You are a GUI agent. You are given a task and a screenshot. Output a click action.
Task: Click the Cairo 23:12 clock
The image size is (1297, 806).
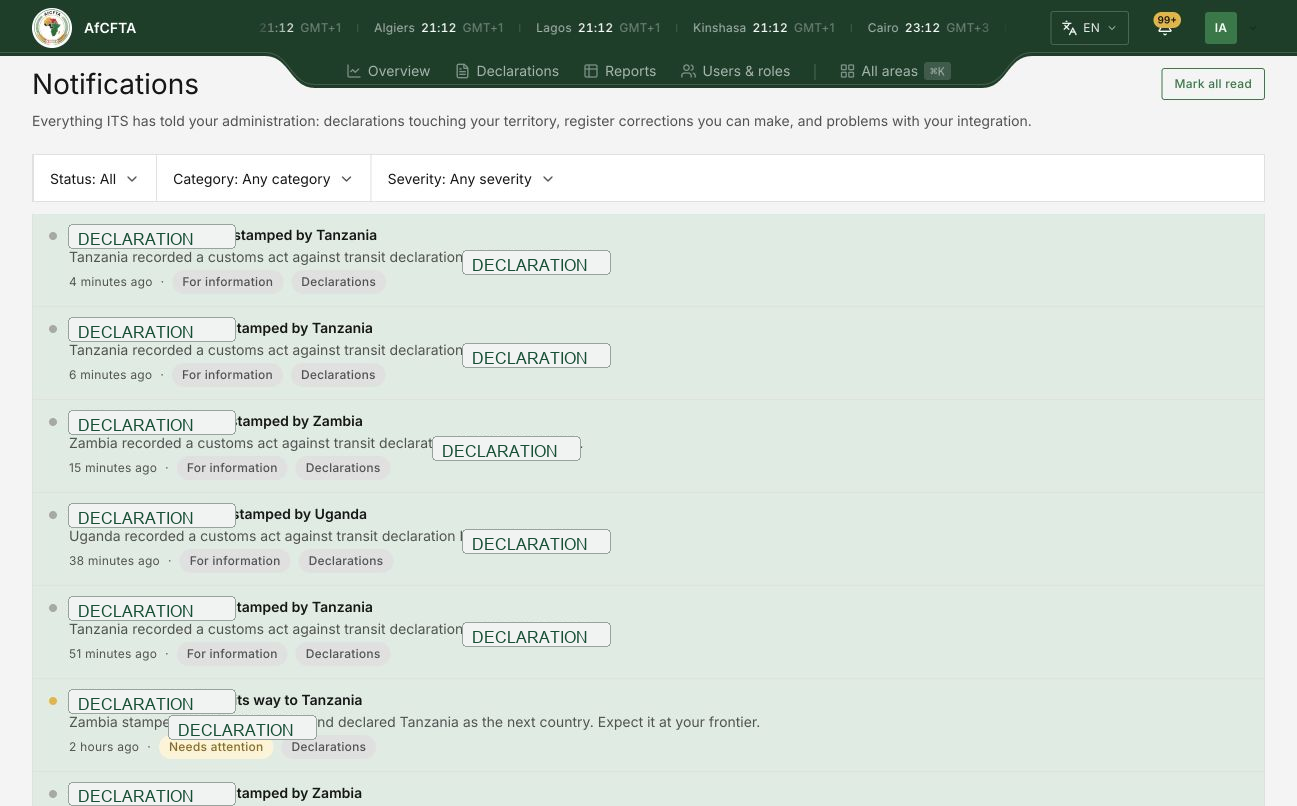pyautogui.click(x=928, y=28)
